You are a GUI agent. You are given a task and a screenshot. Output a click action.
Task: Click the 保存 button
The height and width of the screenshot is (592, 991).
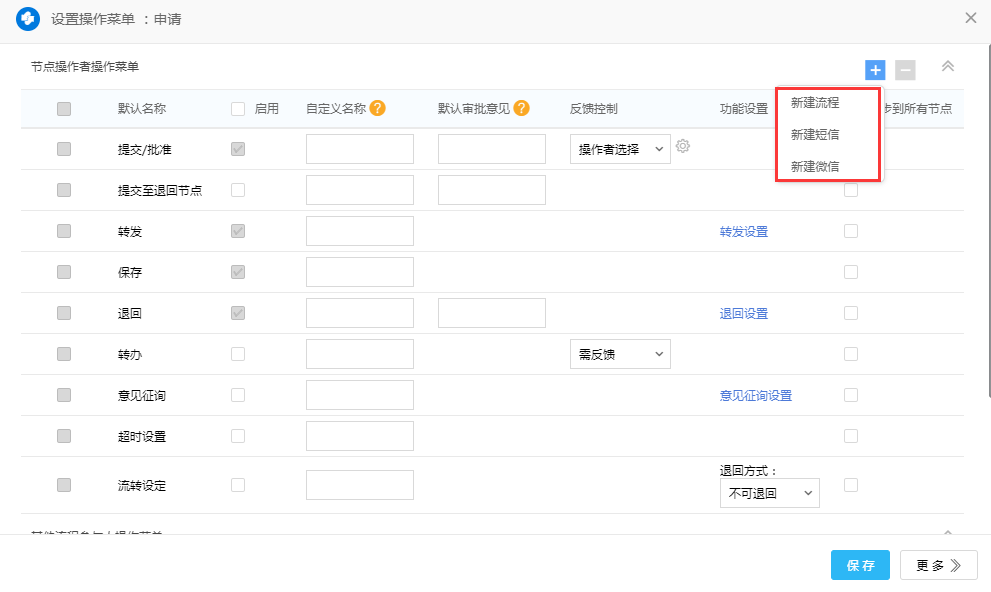[x=860, y=565]
